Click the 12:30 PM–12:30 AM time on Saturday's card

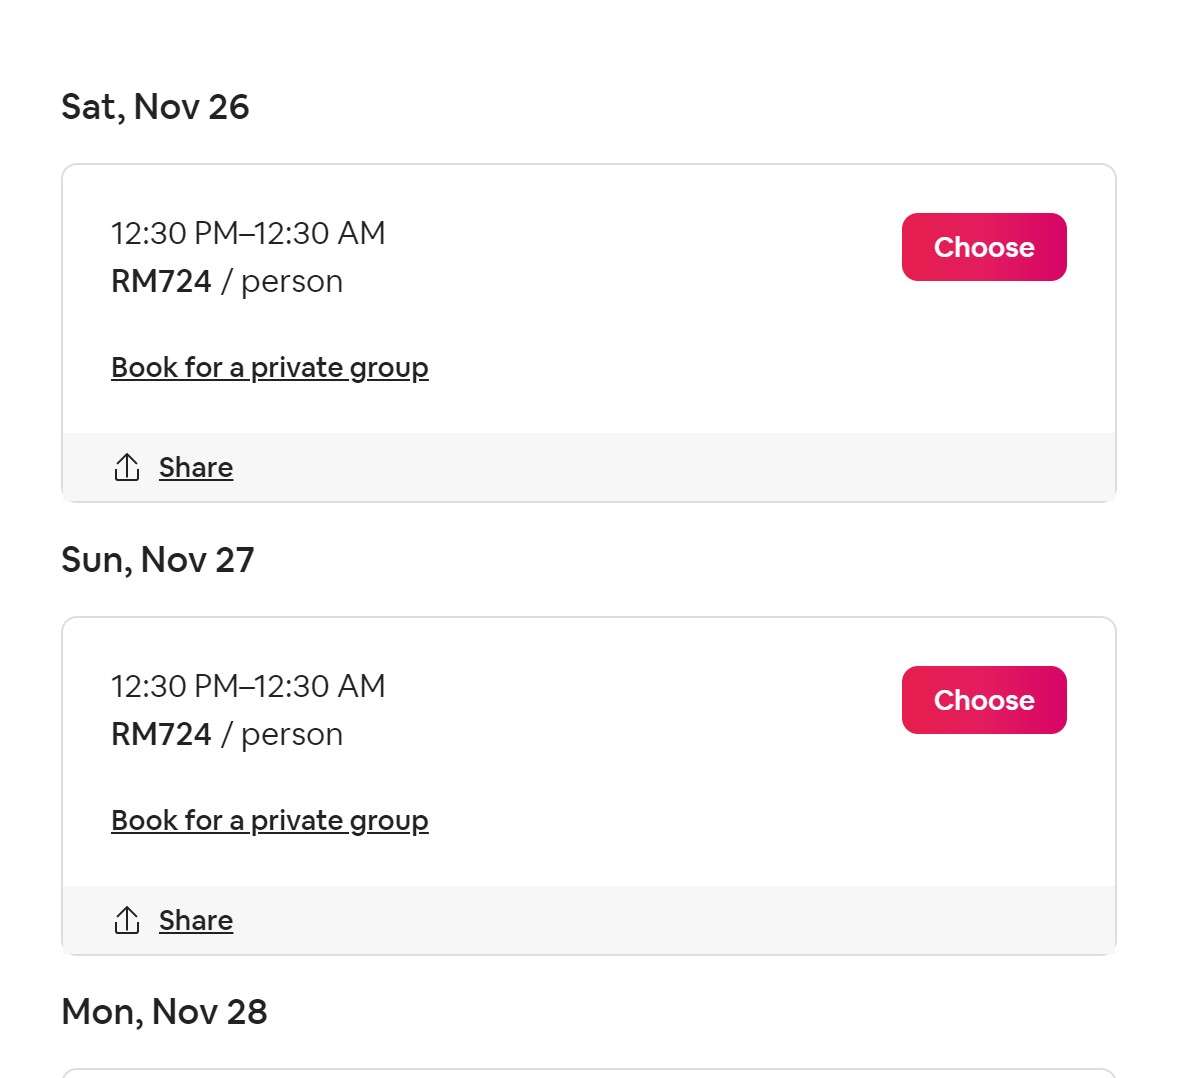(249, 233)
